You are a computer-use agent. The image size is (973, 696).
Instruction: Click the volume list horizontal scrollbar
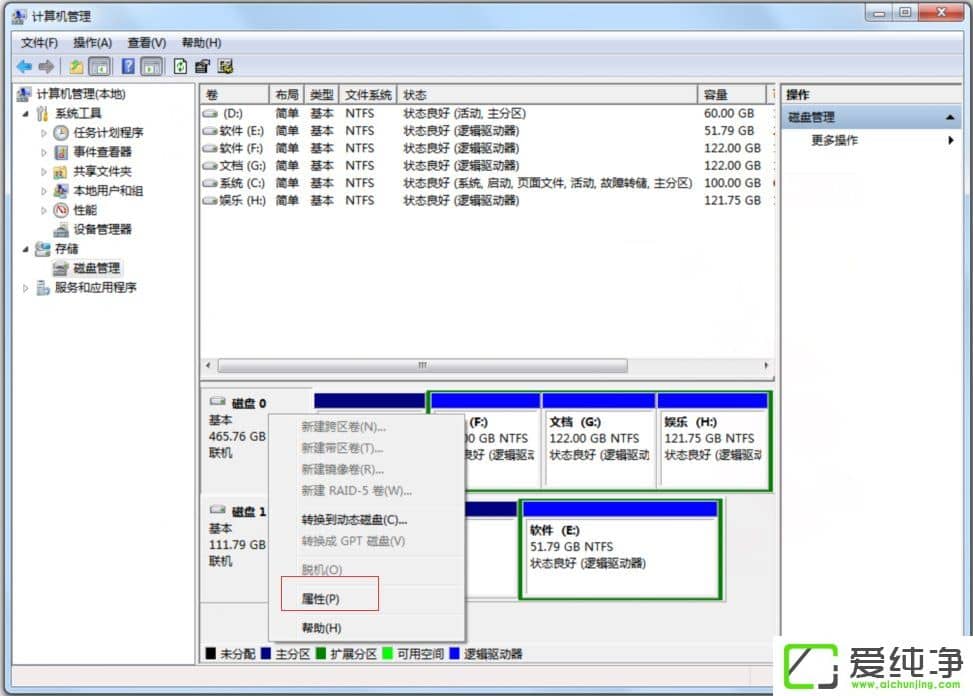coord(422,366)
